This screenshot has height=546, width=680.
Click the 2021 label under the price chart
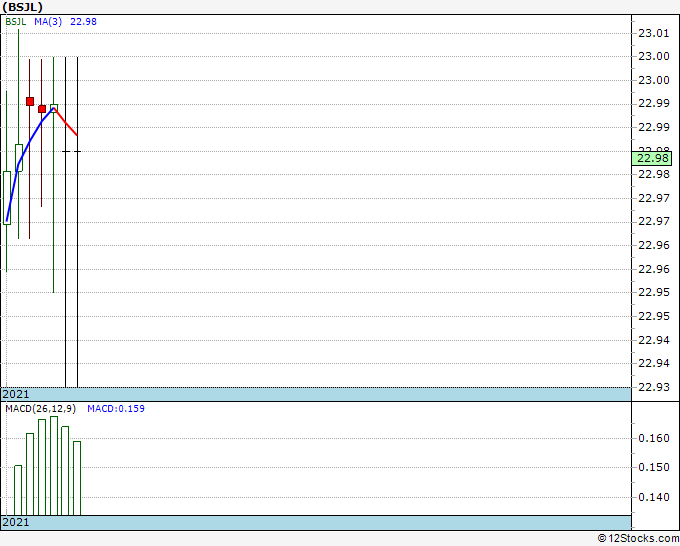coord(16,394)
